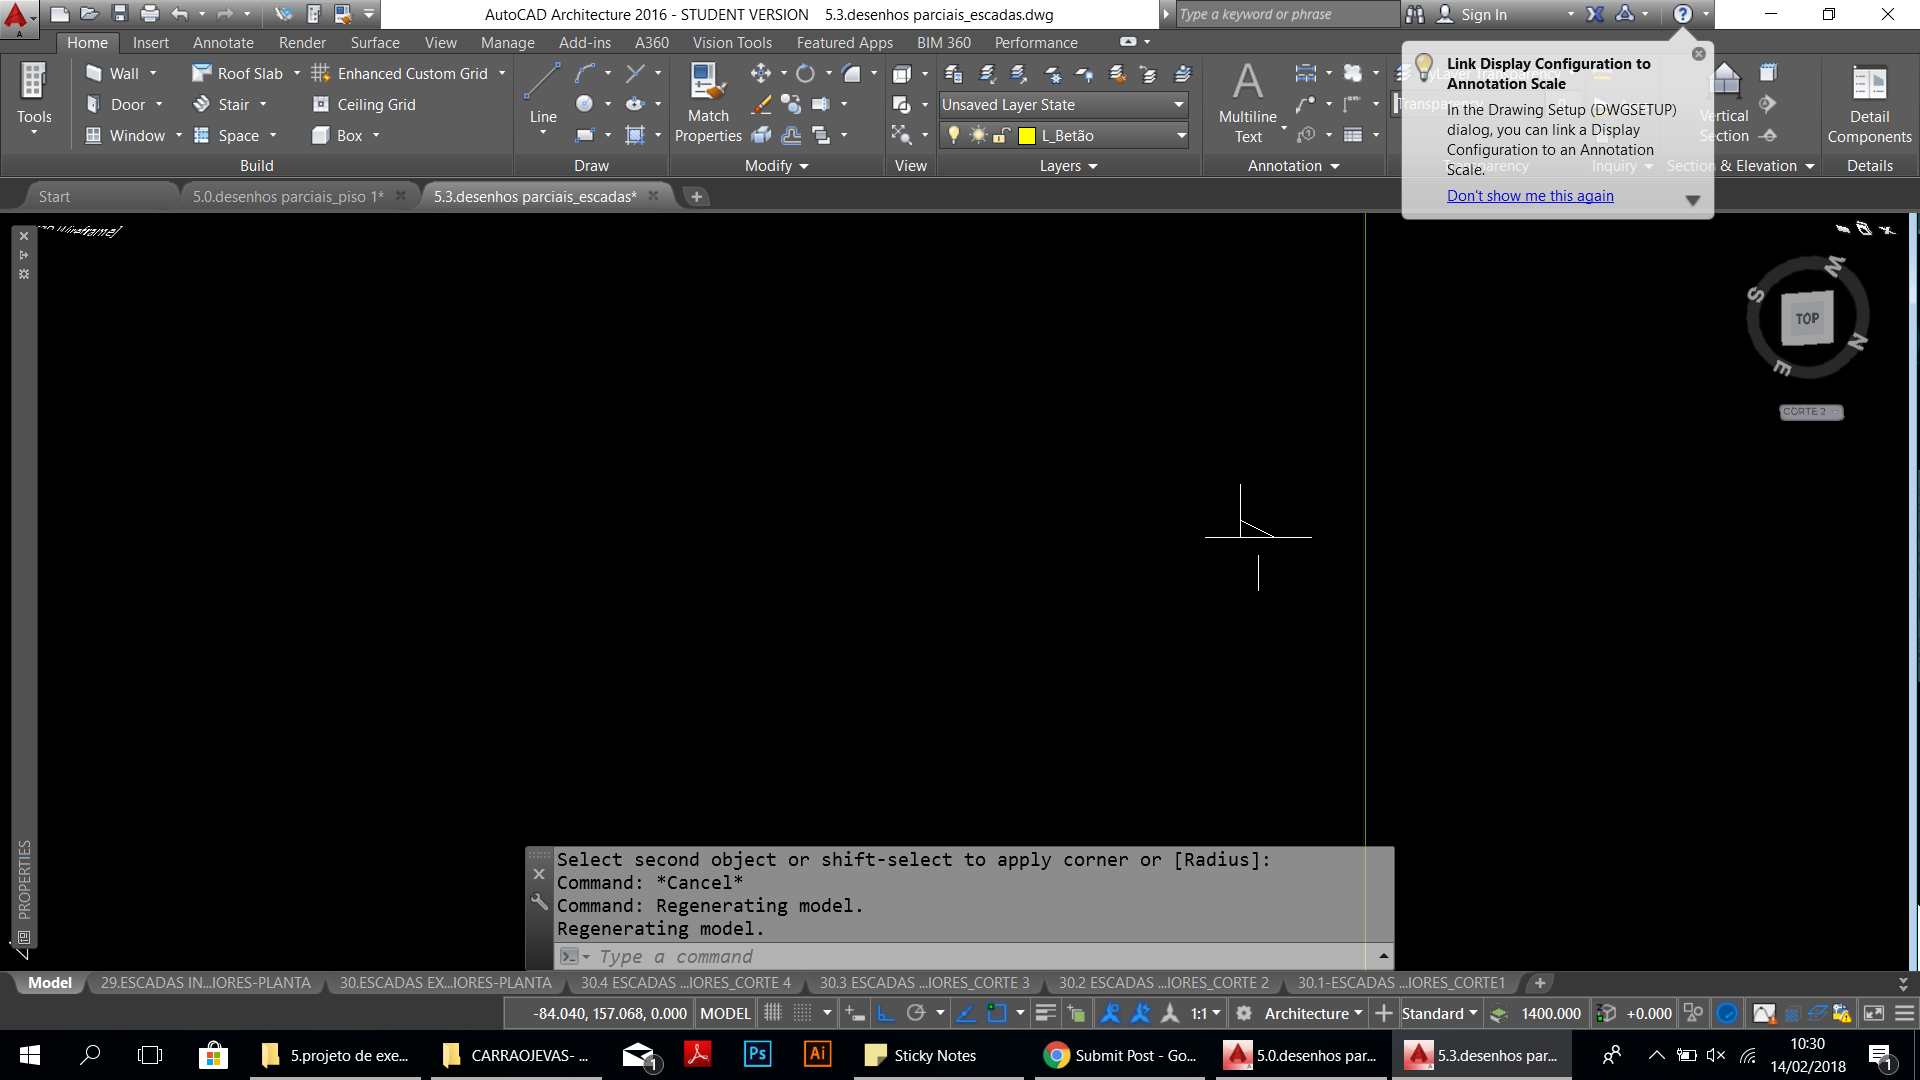1920x1080 pixels.
Task: Open the 30.3 ESCADAS CORTE 3 layout tab
Action: click(x=924, y=983)
